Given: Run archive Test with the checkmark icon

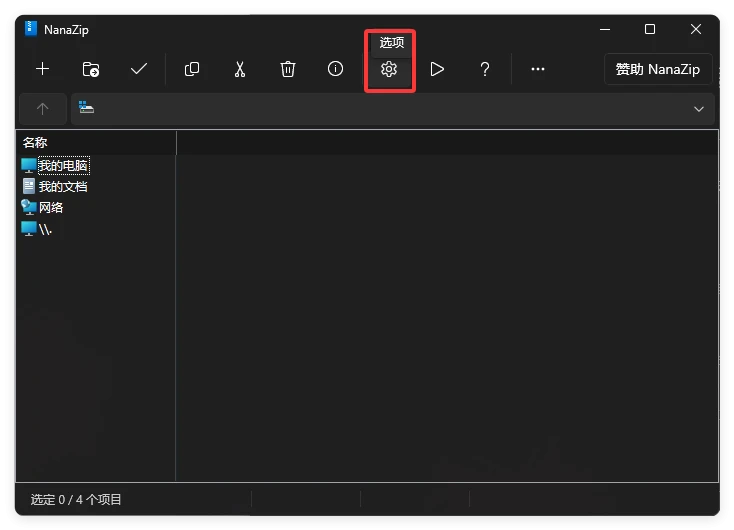Looking at the screenshot, I should tap(139, 69).
